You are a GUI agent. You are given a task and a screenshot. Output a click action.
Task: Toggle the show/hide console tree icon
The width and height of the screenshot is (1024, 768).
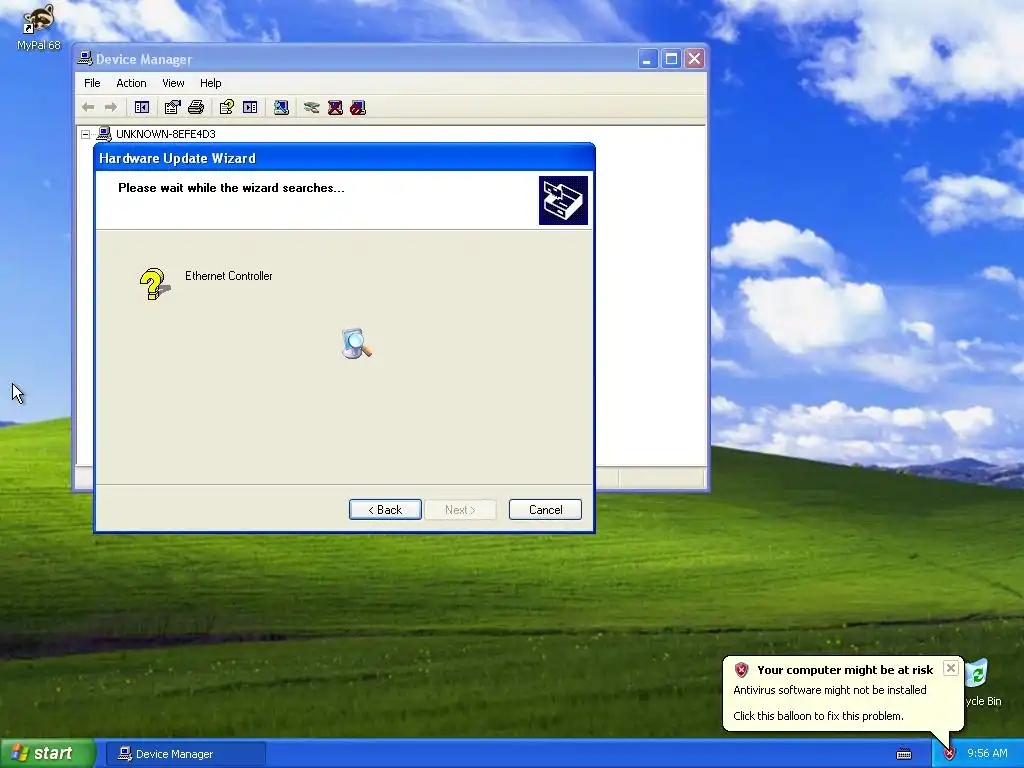(x=142, y=107)
